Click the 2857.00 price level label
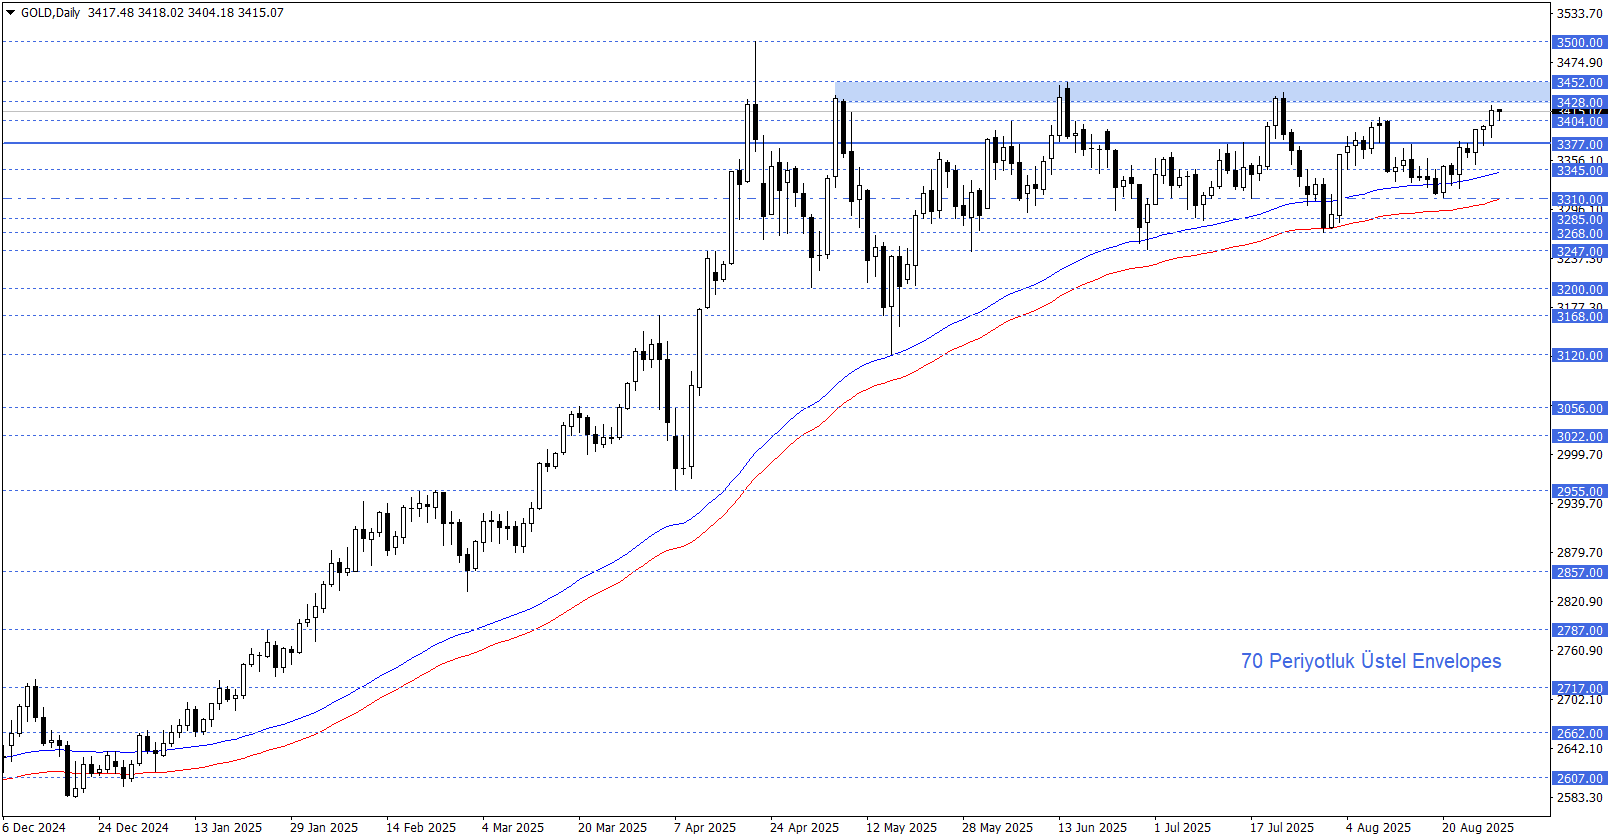This screenshot has width=1614, height=840. point(1580,572)
